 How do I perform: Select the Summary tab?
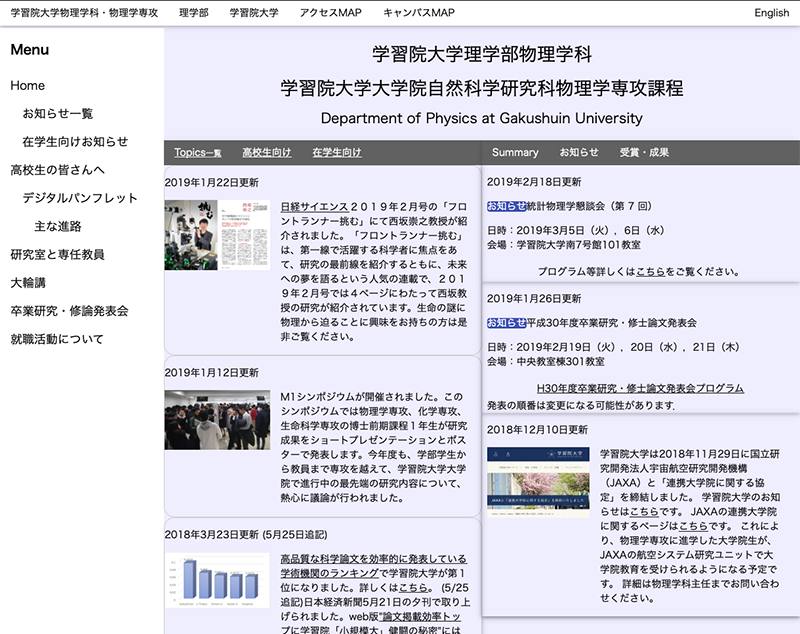[515, 152]
